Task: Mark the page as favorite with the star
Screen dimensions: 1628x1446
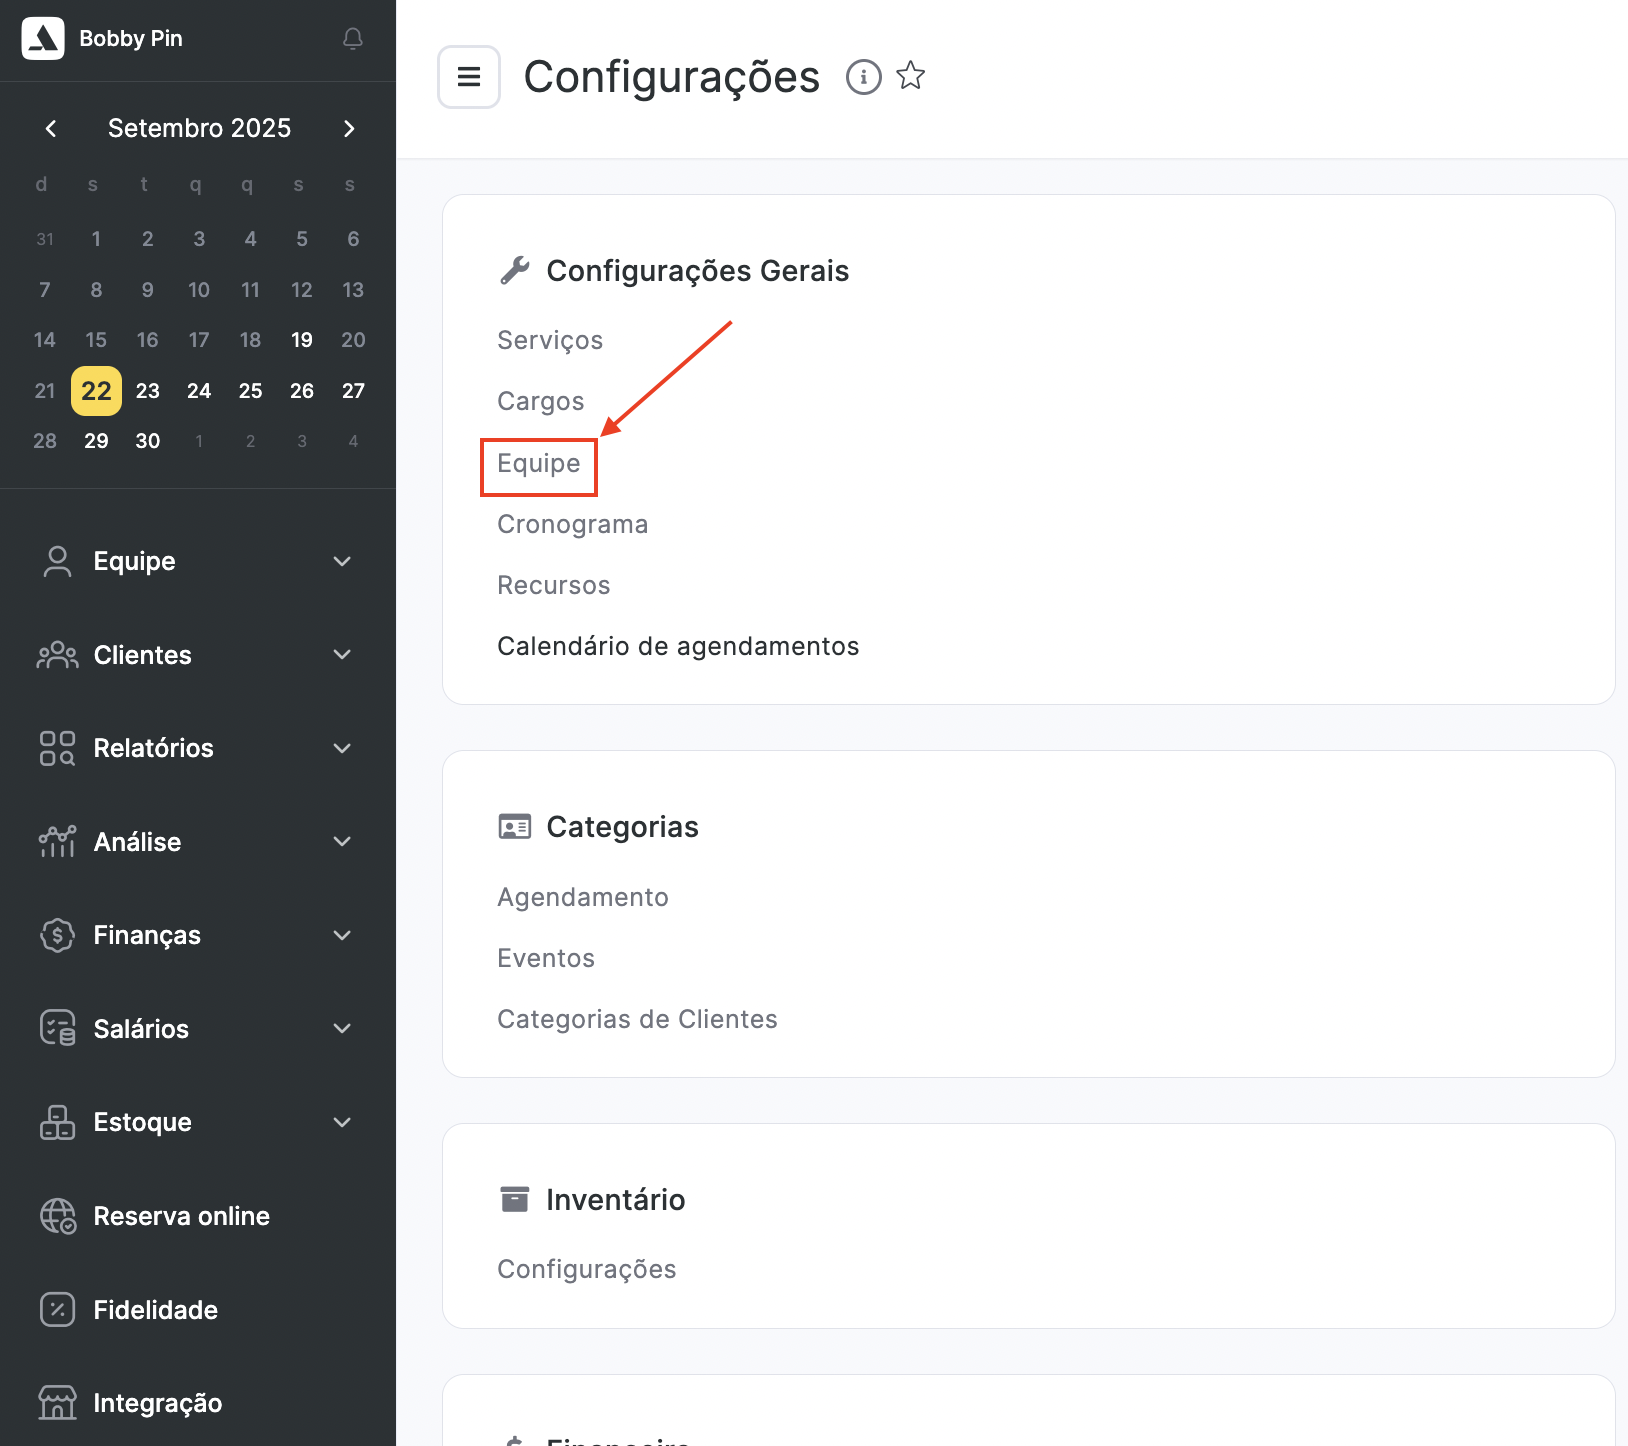Action: [910, 76]
